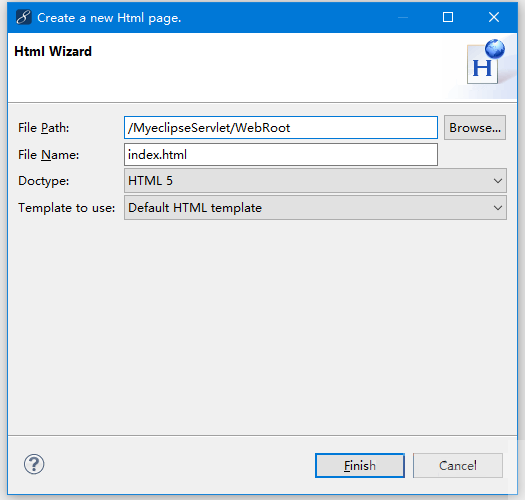Click the dimmed minimize button in title bar
This screenshot has height=500, width=525.
(403, 17)
